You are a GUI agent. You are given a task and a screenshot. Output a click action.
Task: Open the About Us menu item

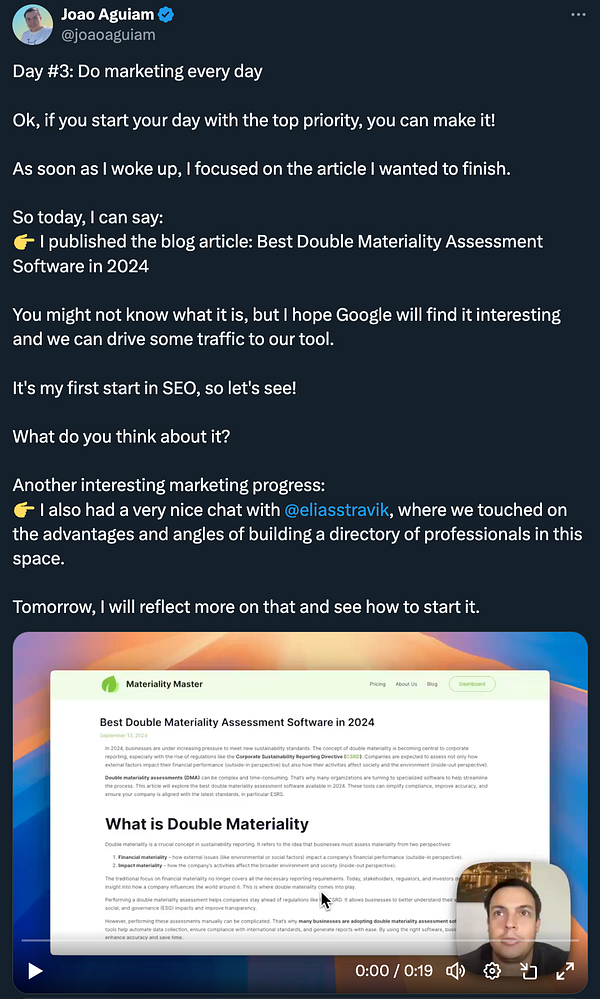pyautogui.click(x=406, y=684)
